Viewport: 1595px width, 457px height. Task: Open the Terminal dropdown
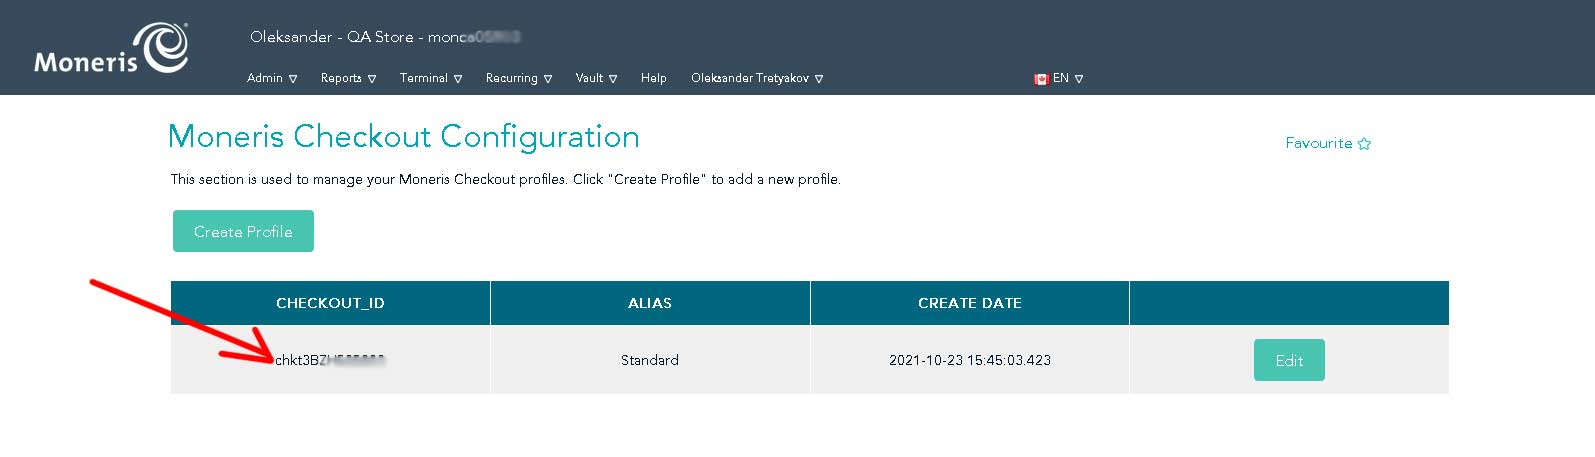pos(431,78)
